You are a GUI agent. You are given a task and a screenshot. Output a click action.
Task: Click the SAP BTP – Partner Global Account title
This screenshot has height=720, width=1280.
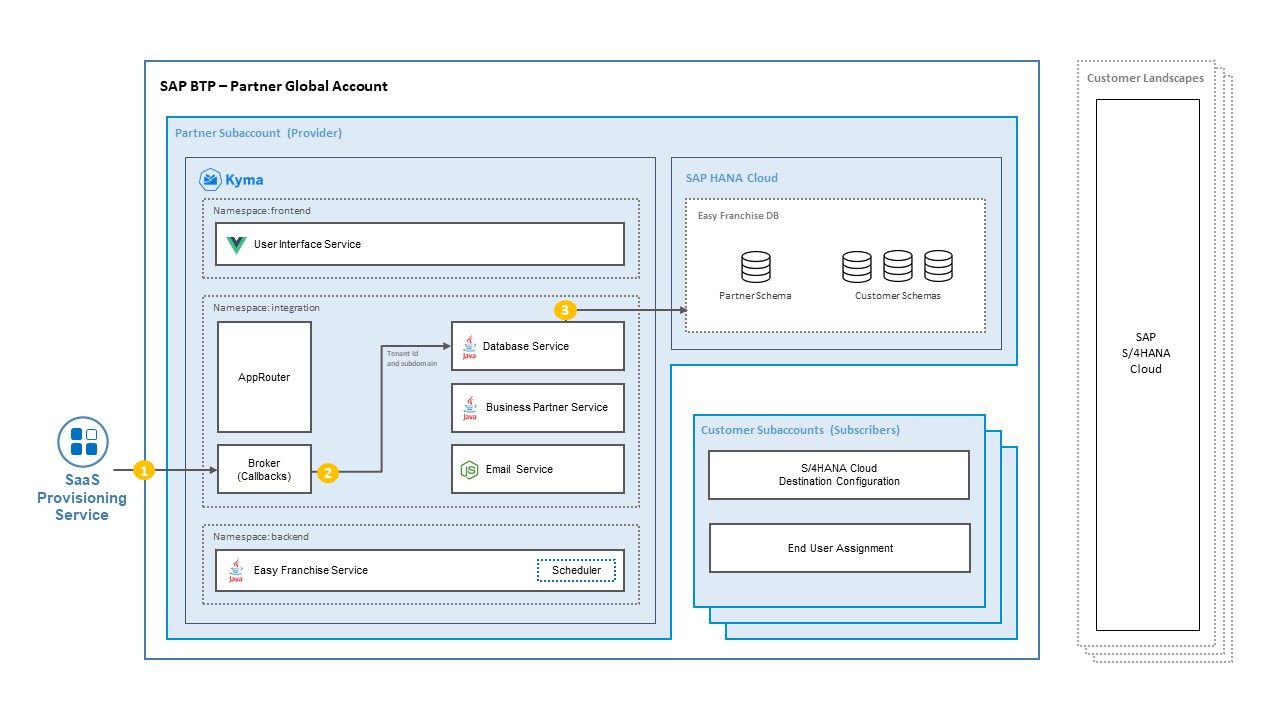point(274,86)
